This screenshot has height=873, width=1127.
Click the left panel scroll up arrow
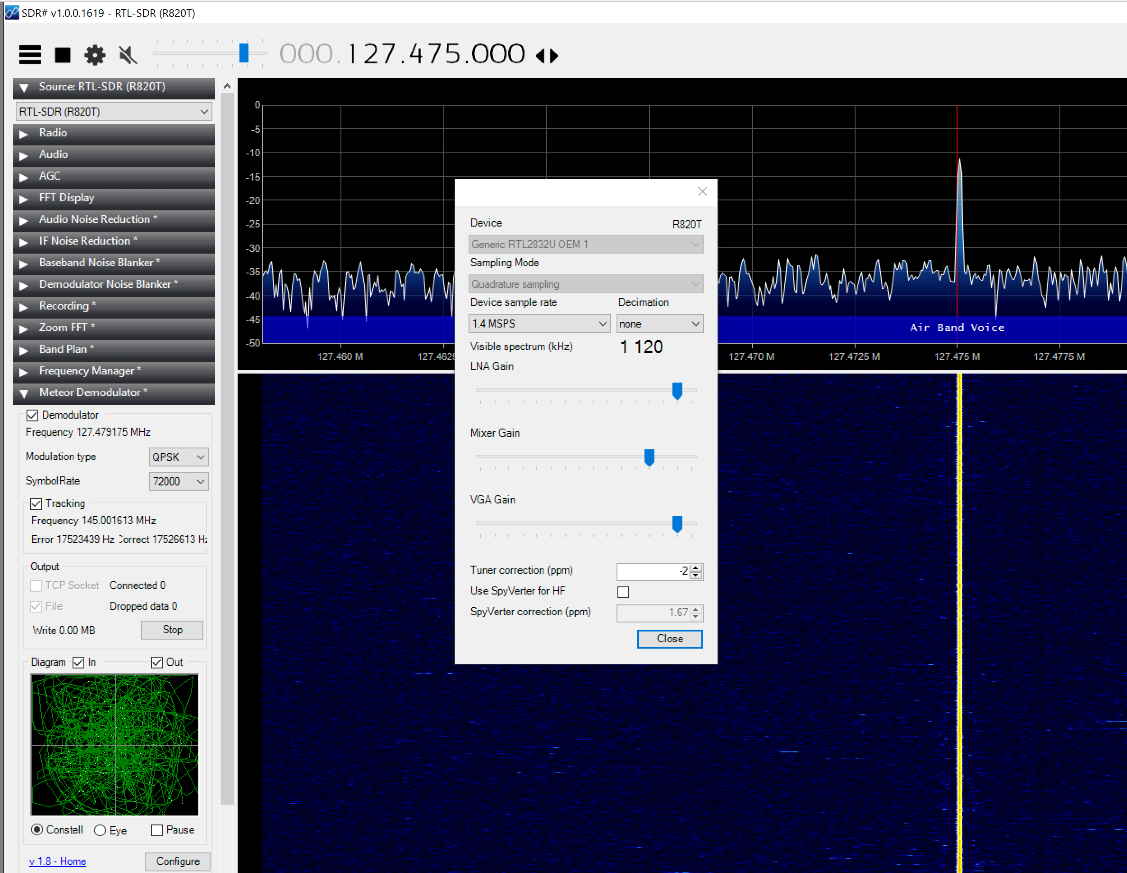227,86
